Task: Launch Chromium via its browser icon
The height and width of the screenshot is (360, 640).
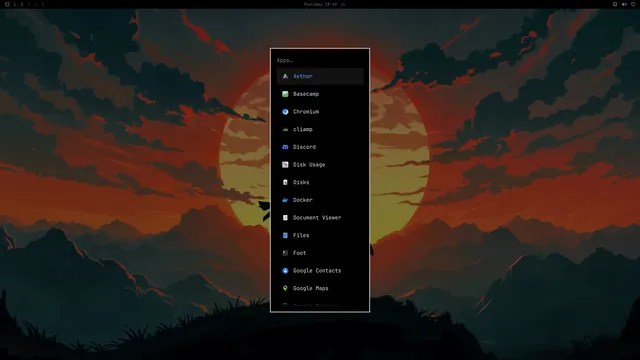Action: [285, 111]
